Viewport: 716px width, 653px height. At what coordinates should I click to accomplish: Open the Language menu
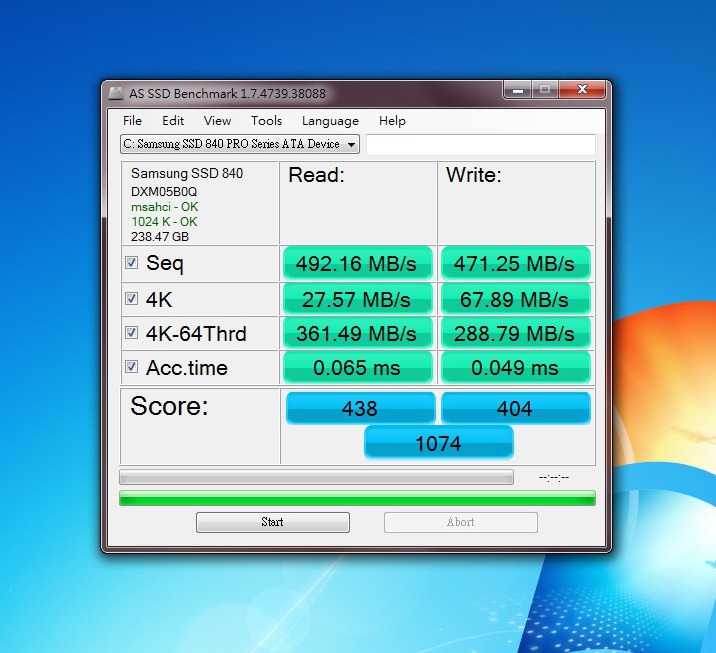click(x=330, y=121)
